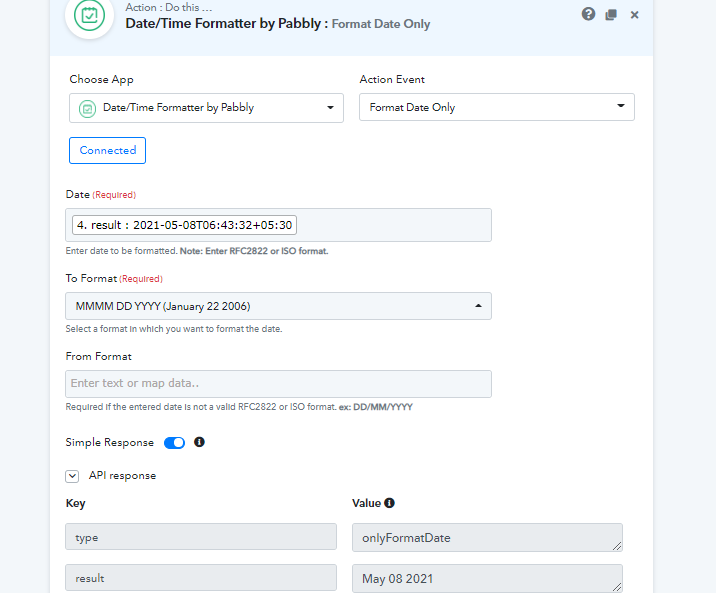
Task: Close the action step with X icon
Action: coord(634,15)
